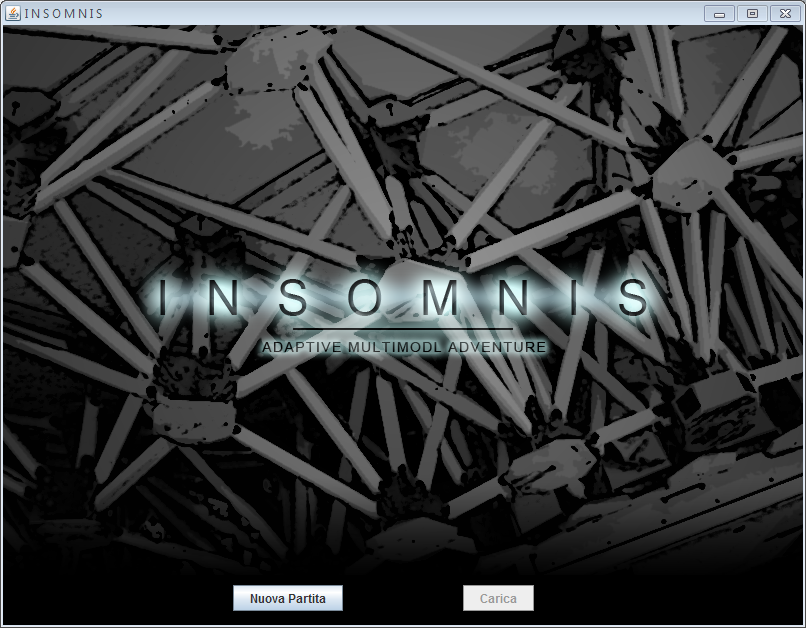Start a new game with Nuova Partita

288,598
